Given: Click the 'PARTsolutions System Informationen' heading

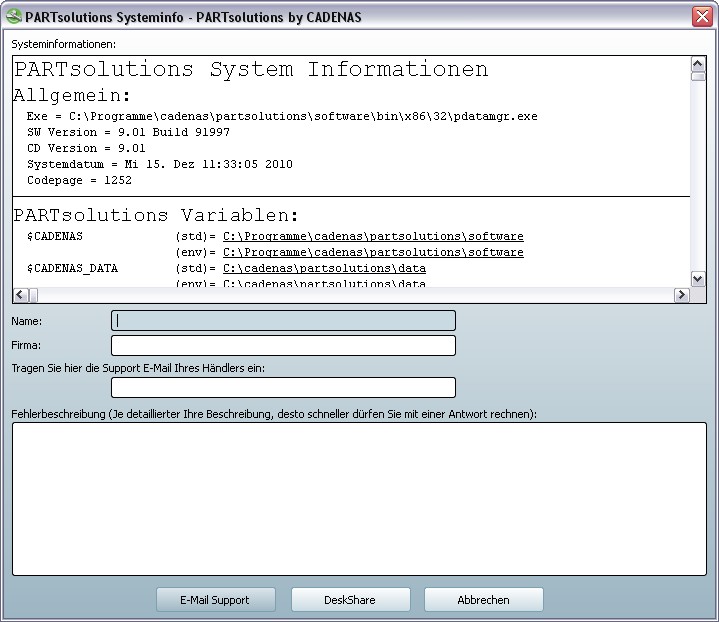Looking at the screenshot, I should tap(251, 69).
